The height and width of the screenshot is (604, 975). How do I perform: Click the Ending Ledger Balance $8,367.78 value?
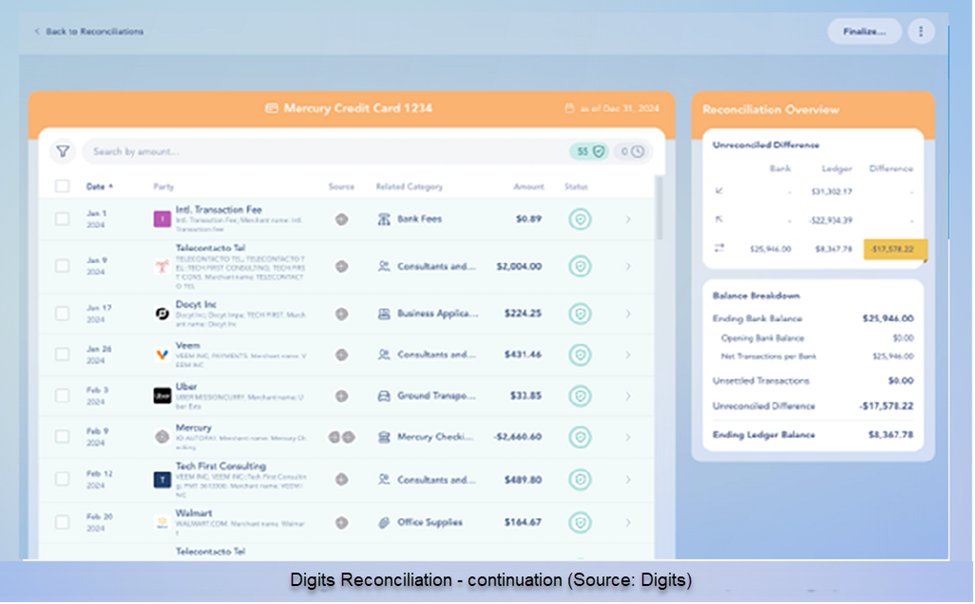point(890,435)
